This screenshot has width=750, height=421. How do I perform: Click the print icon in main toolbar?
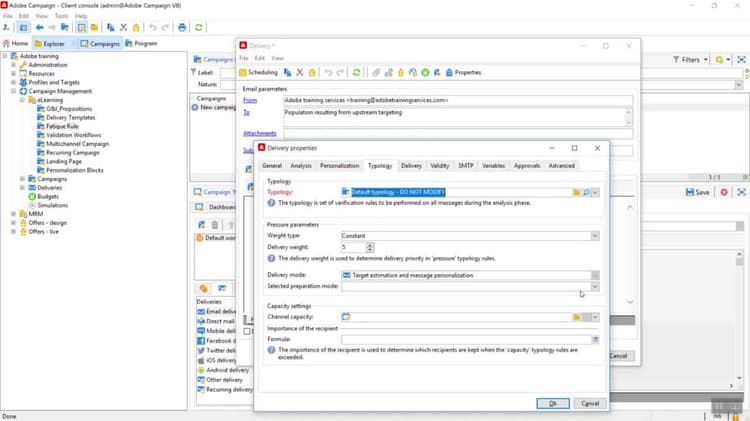click(x=182, y=28)
